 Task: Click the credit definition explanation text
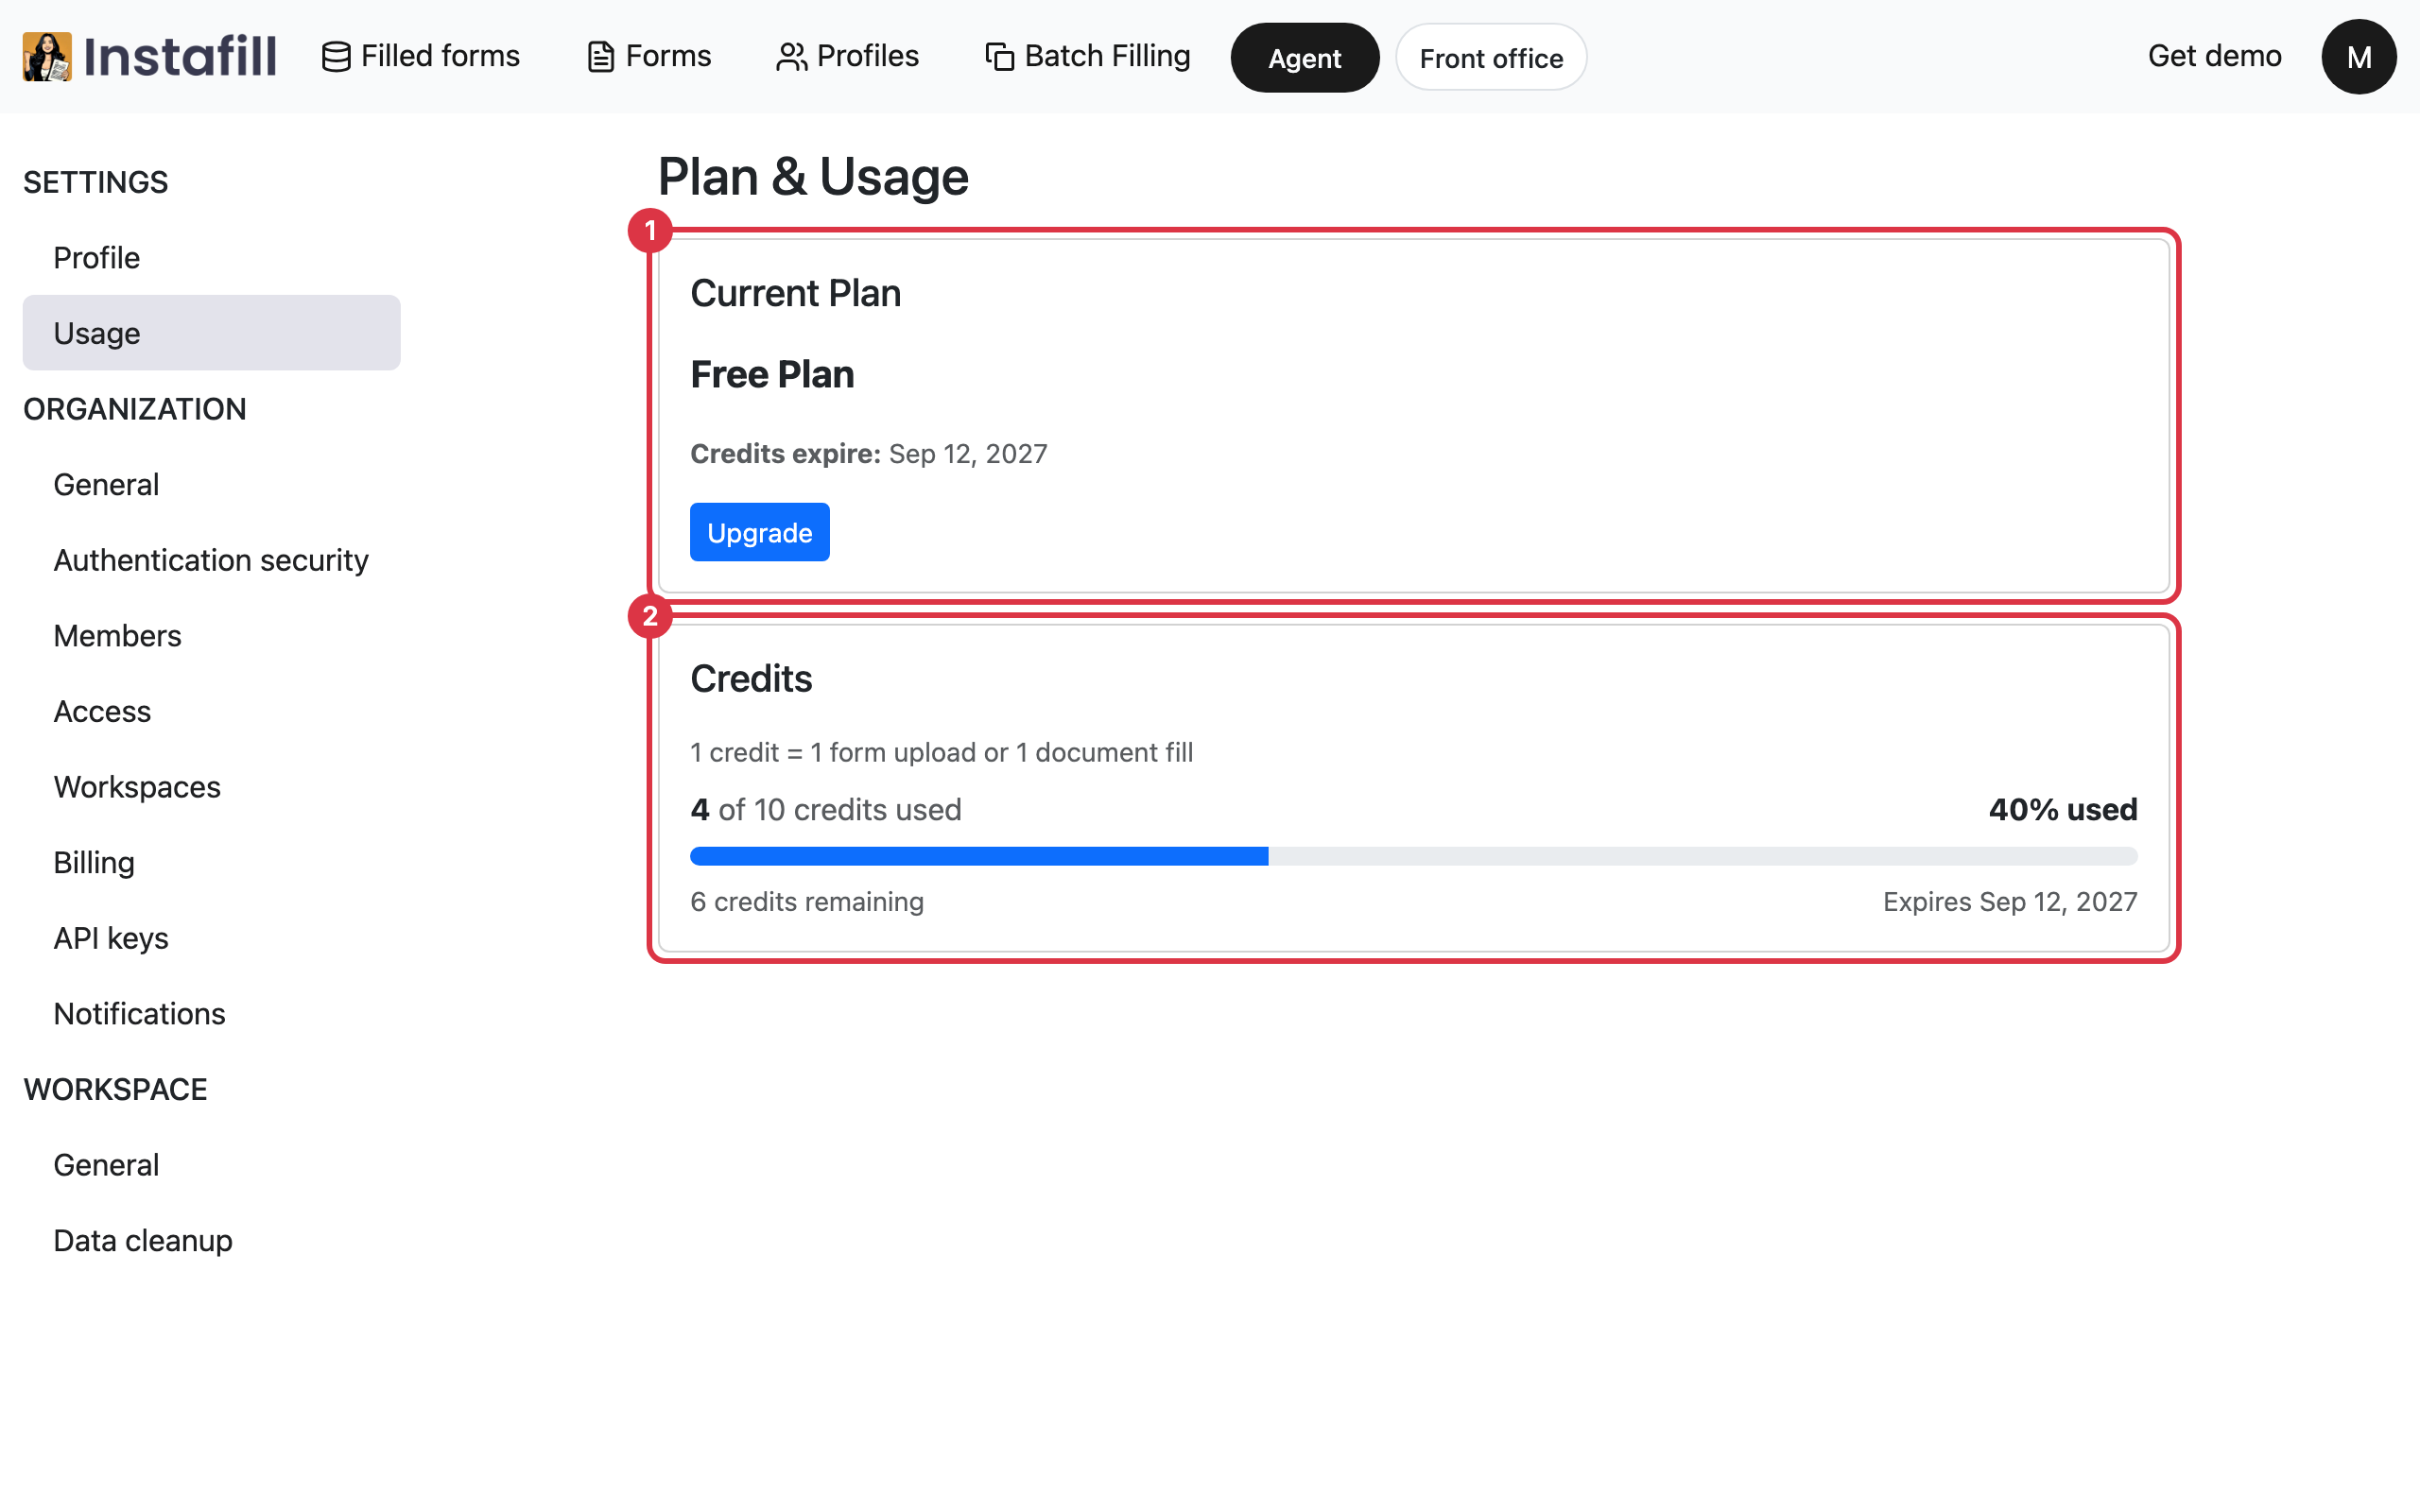(941, 752)
